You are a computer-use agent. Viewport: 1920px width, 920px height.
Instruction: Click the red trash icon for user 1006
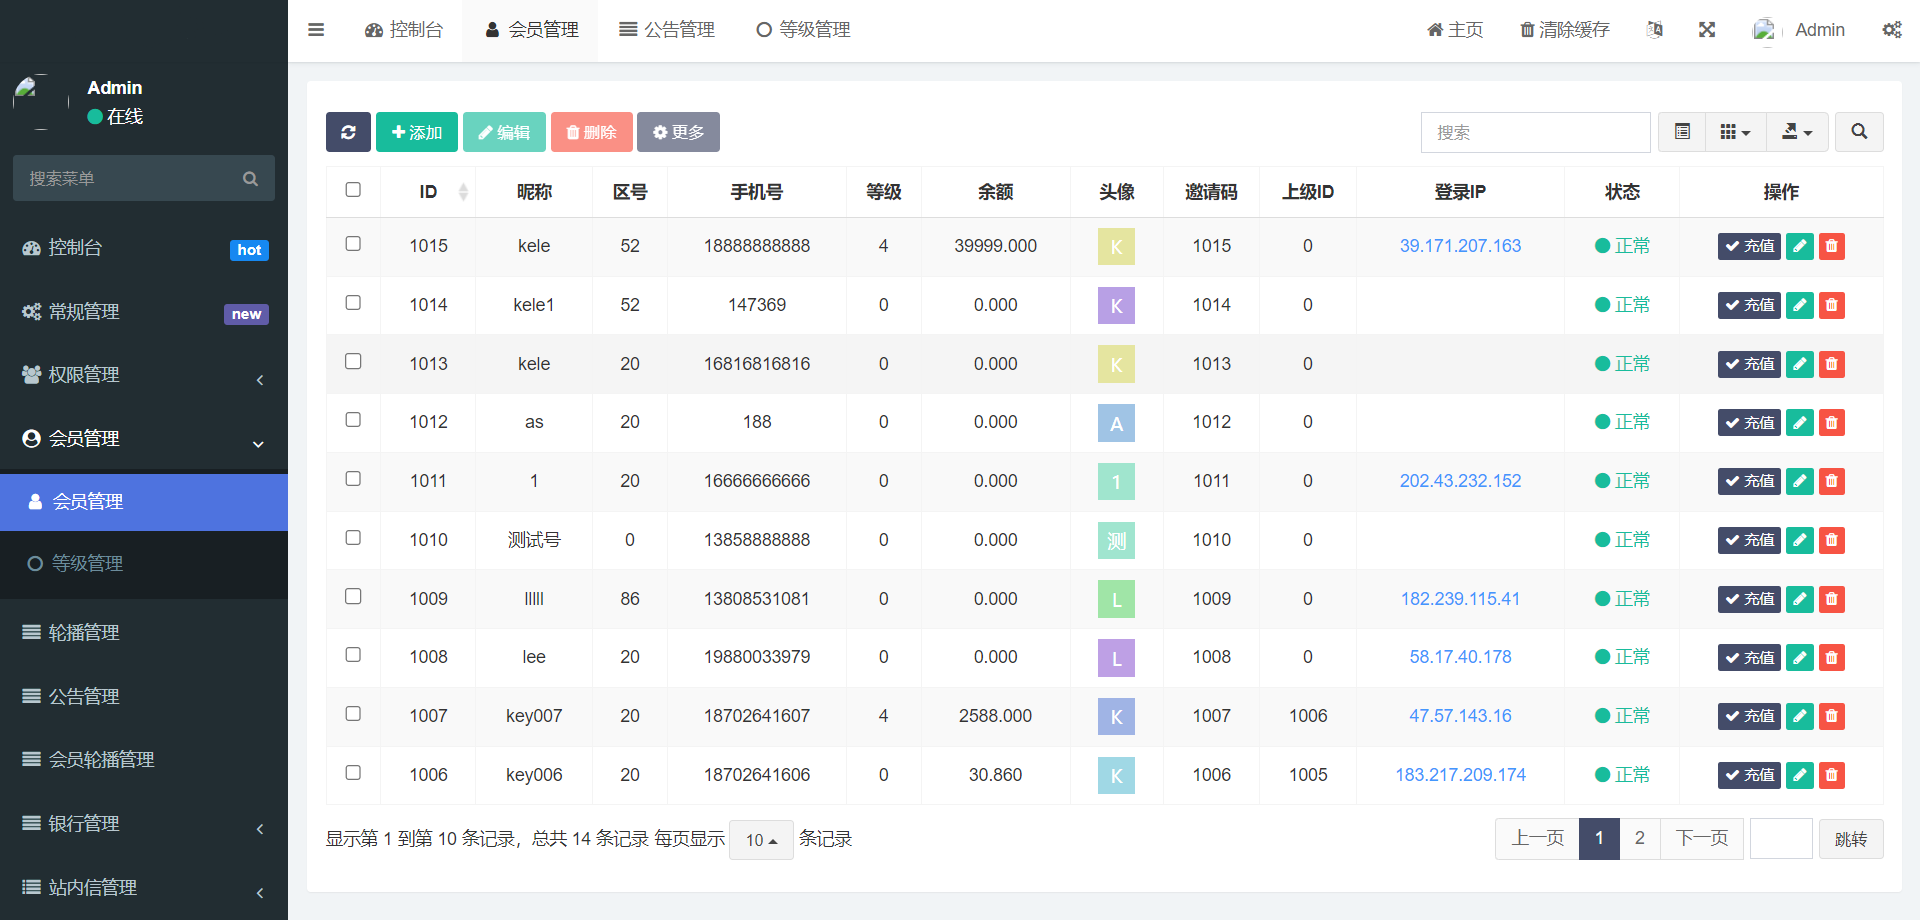1831,775
